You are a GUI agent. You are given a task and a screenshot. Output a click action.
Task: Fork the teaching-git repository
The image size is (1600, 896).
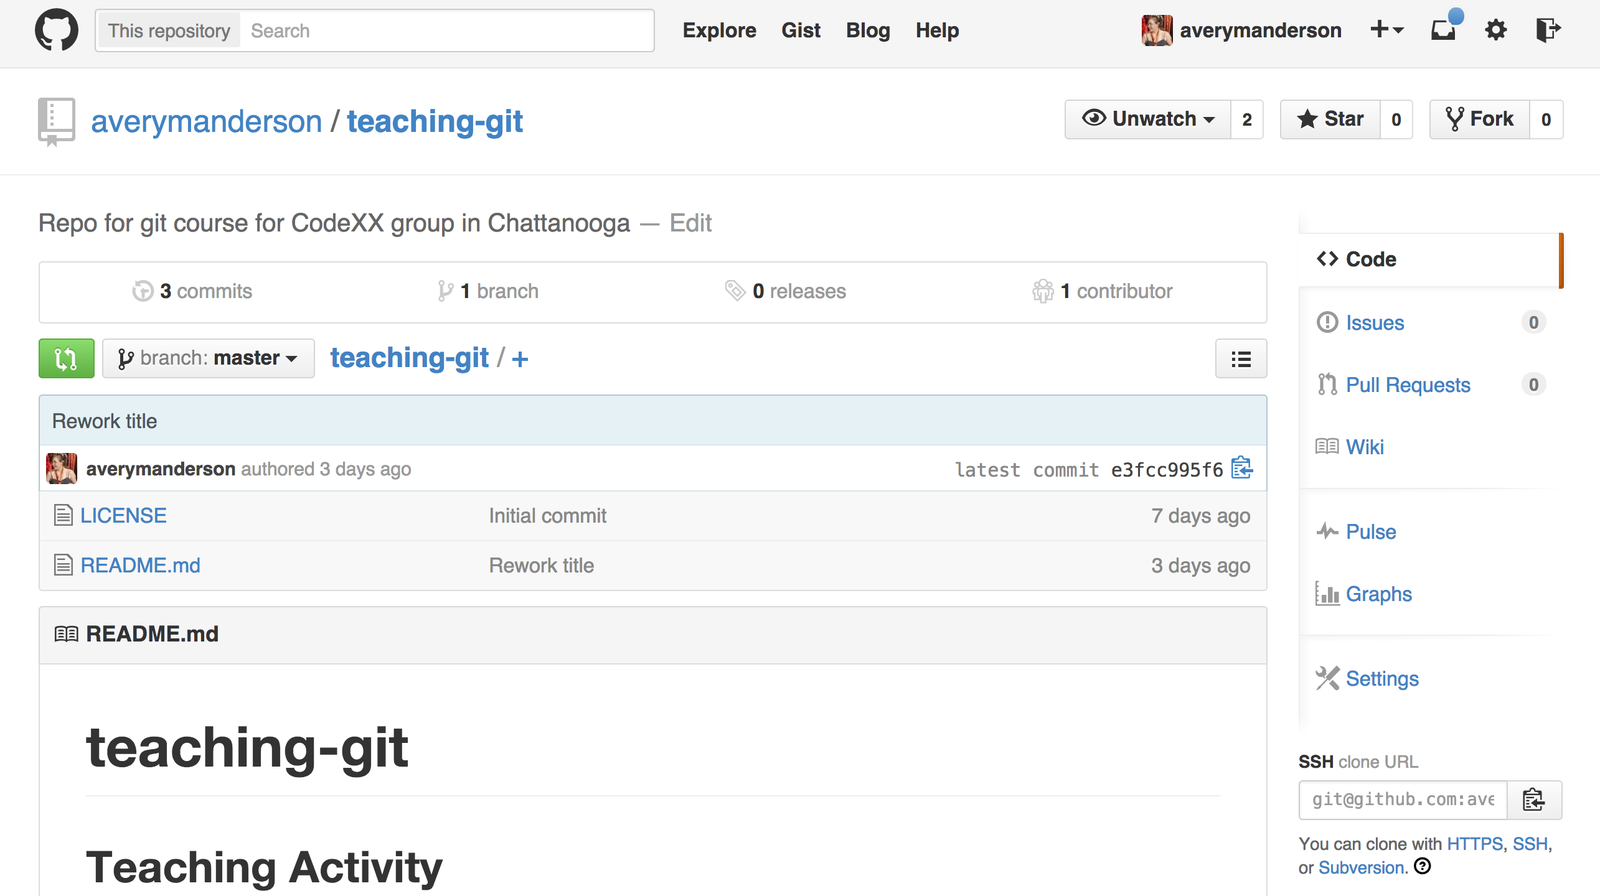pyautogui.click(x=1479, y=119)
